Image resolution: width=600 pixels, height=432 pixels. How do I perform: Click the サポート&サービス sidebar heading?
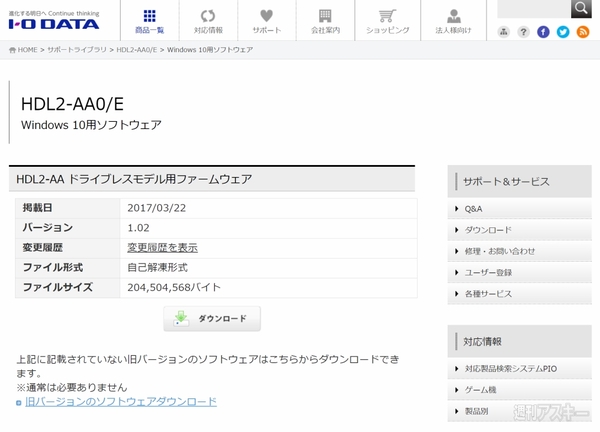pyautogui.click(x=506, y=181)
